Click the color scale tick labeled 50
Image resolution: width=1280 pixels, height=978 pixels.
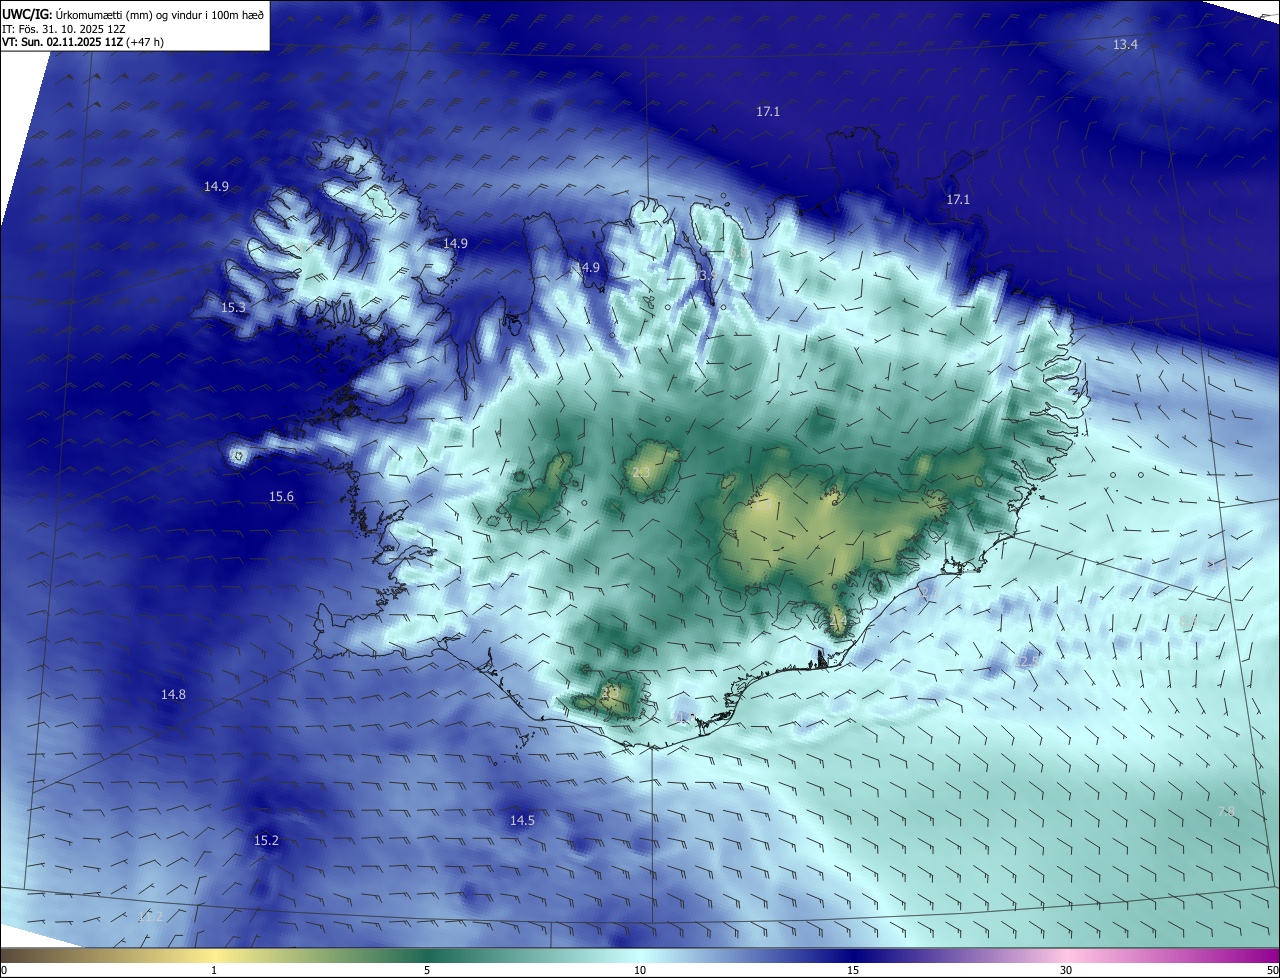click(x=1272, y=970)
